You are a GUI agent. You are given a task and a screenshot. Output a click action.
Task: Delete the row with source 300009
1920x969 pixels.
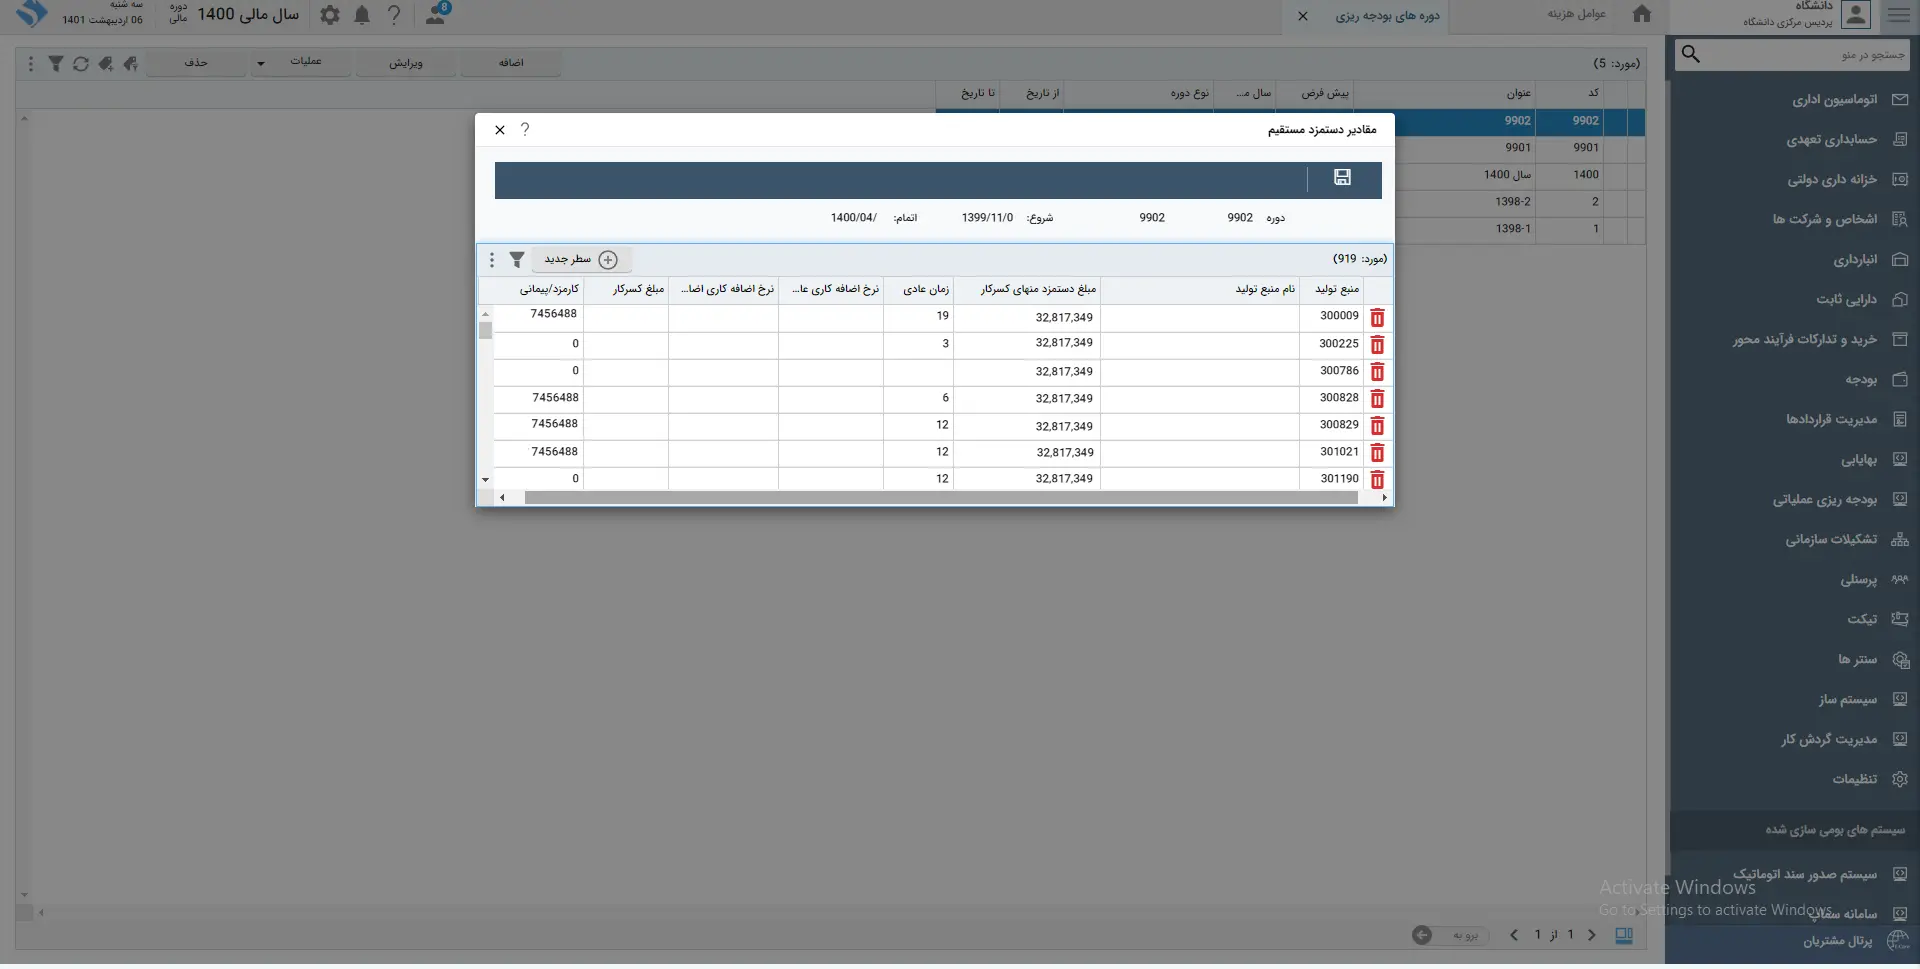(x=1377, y=318)
